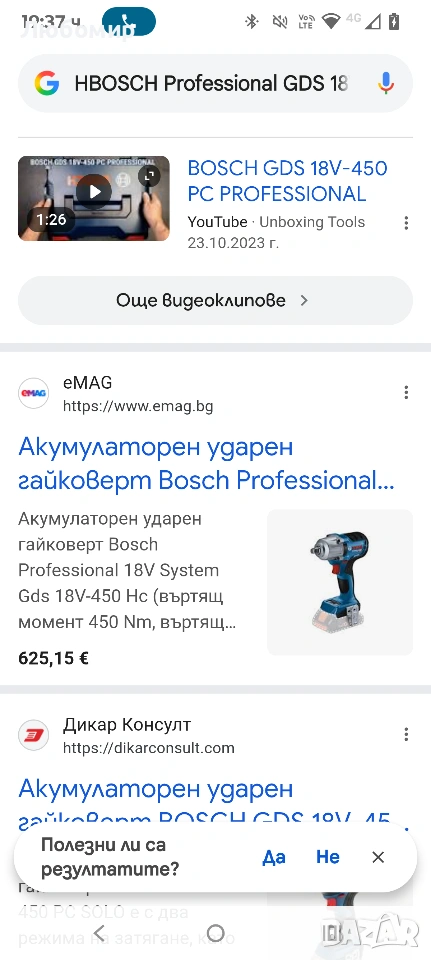Activate voice search microphone

coord(386,83)
